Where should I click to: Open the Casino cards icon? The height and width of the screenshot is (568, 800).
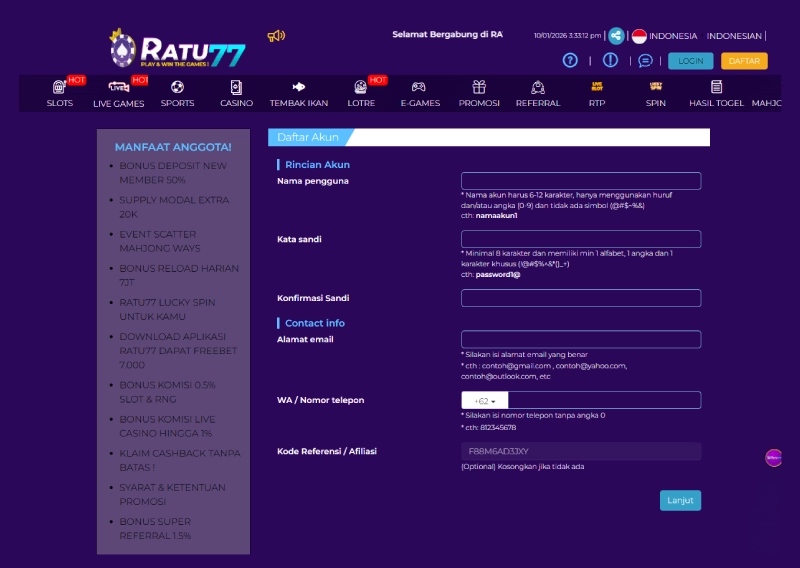point(236,87)
